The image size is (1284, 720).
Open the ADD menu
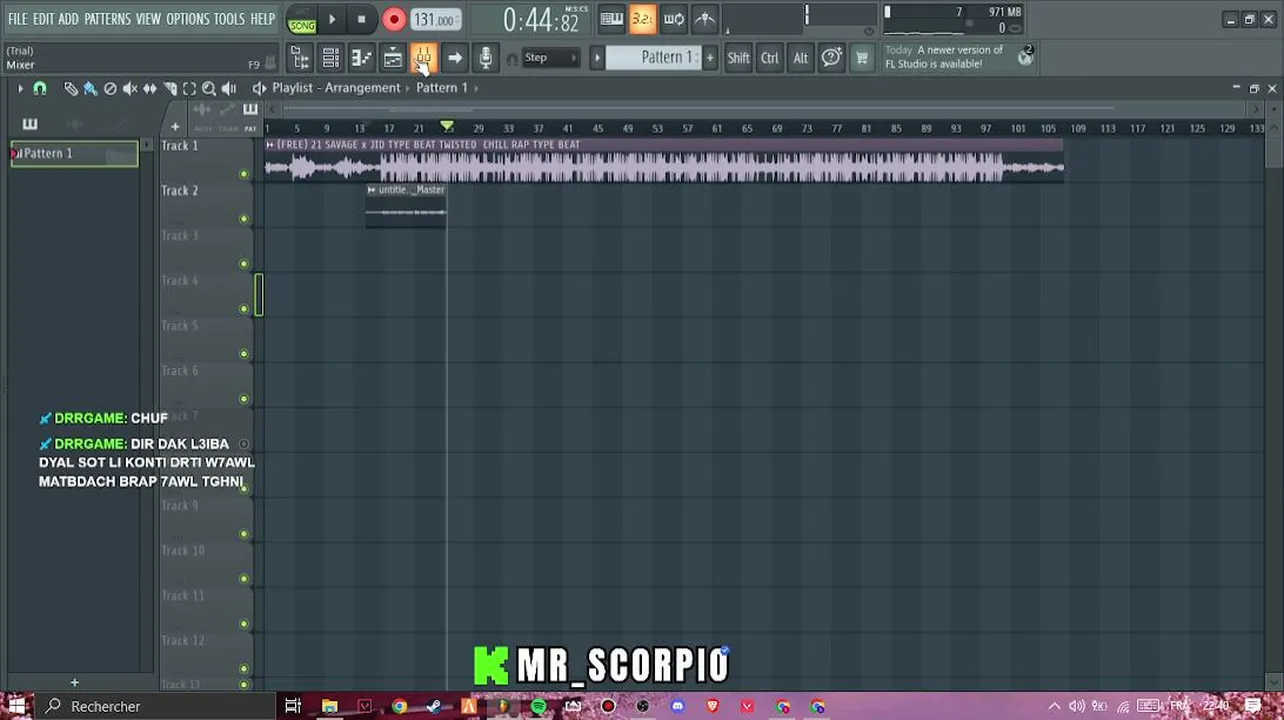68,19
